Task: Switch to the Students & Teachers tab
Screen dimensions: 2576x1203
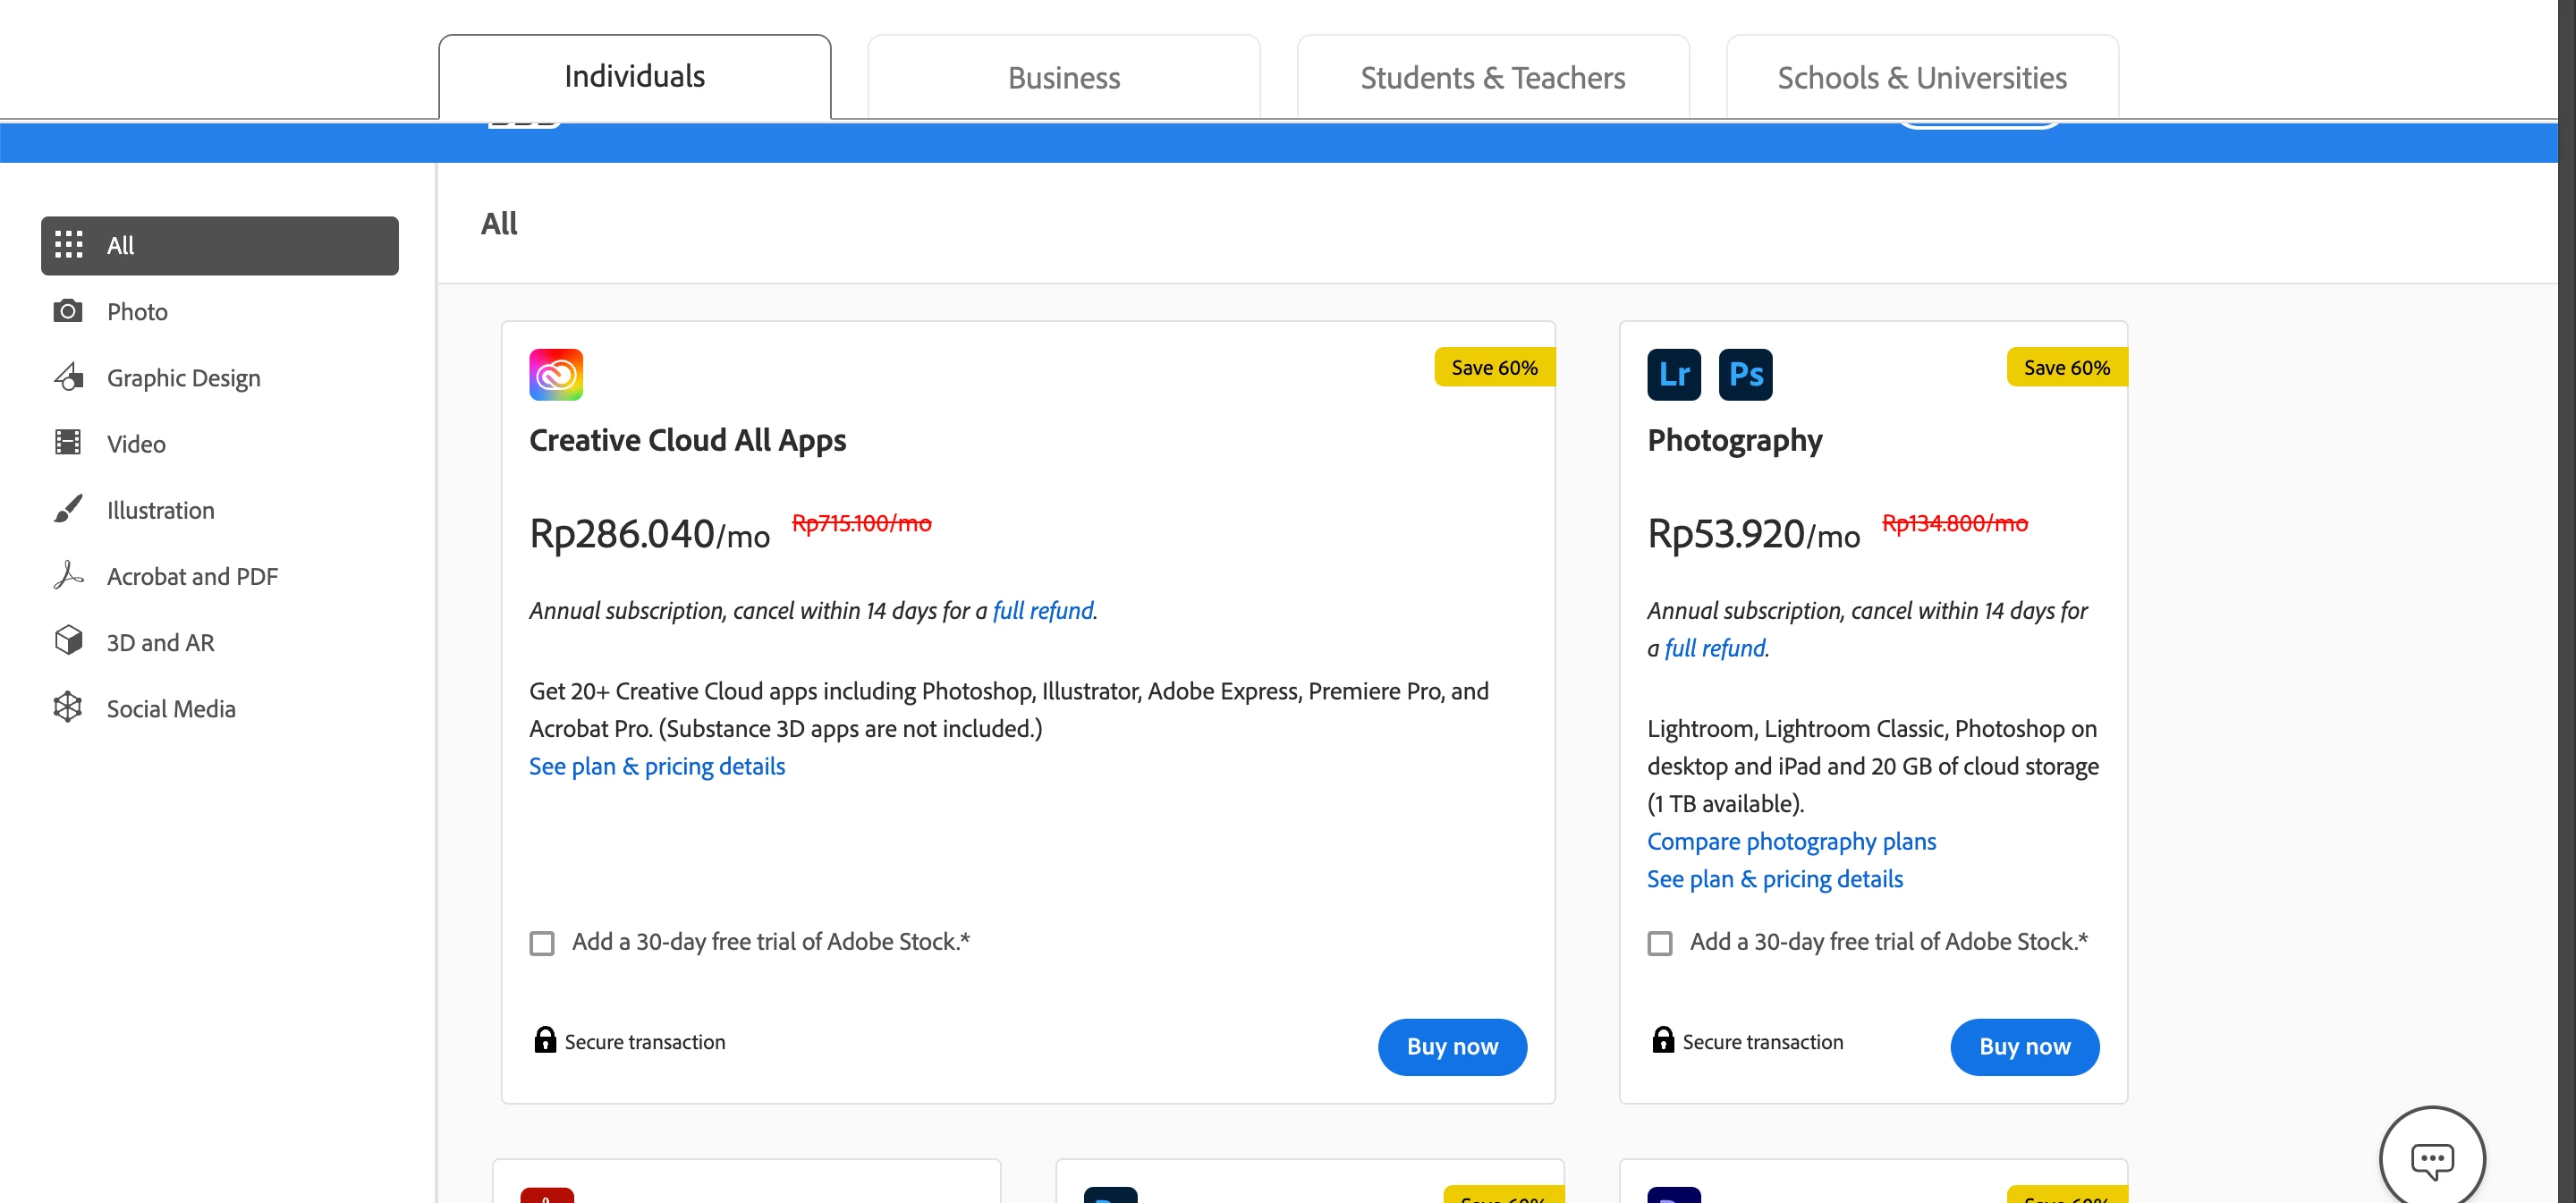Action: (x=1492, y=78)
